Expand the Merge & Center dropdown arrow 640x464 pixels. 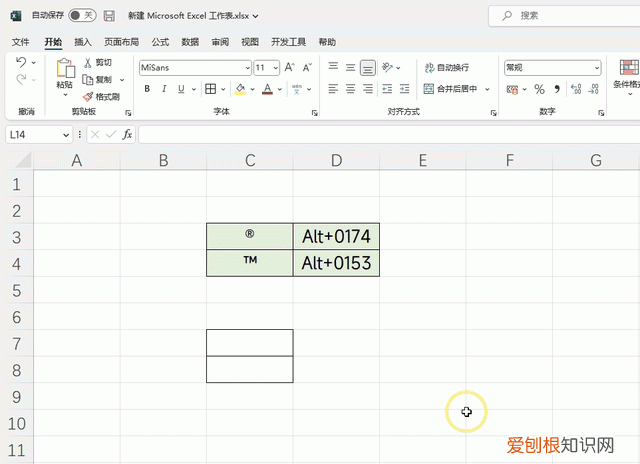pyautogui.click(x=487, y=89)
